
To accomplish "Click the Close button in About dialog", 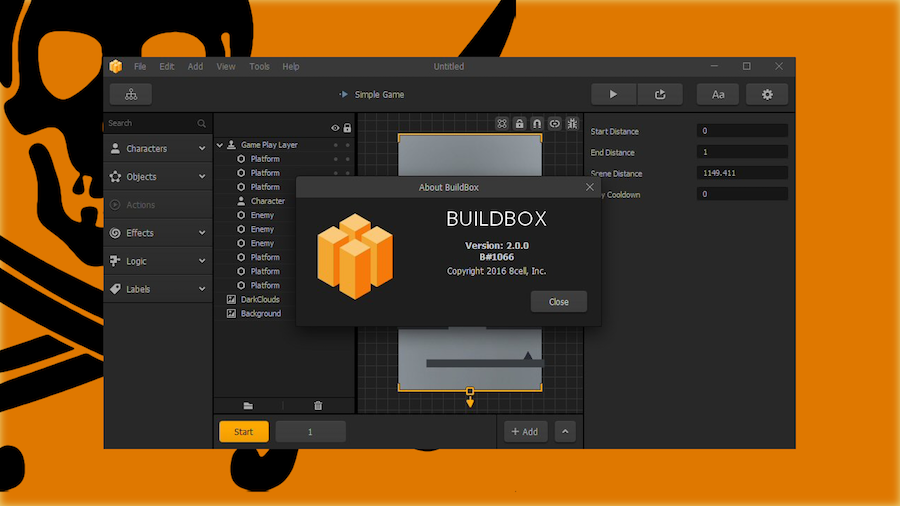I will (558, 302).
